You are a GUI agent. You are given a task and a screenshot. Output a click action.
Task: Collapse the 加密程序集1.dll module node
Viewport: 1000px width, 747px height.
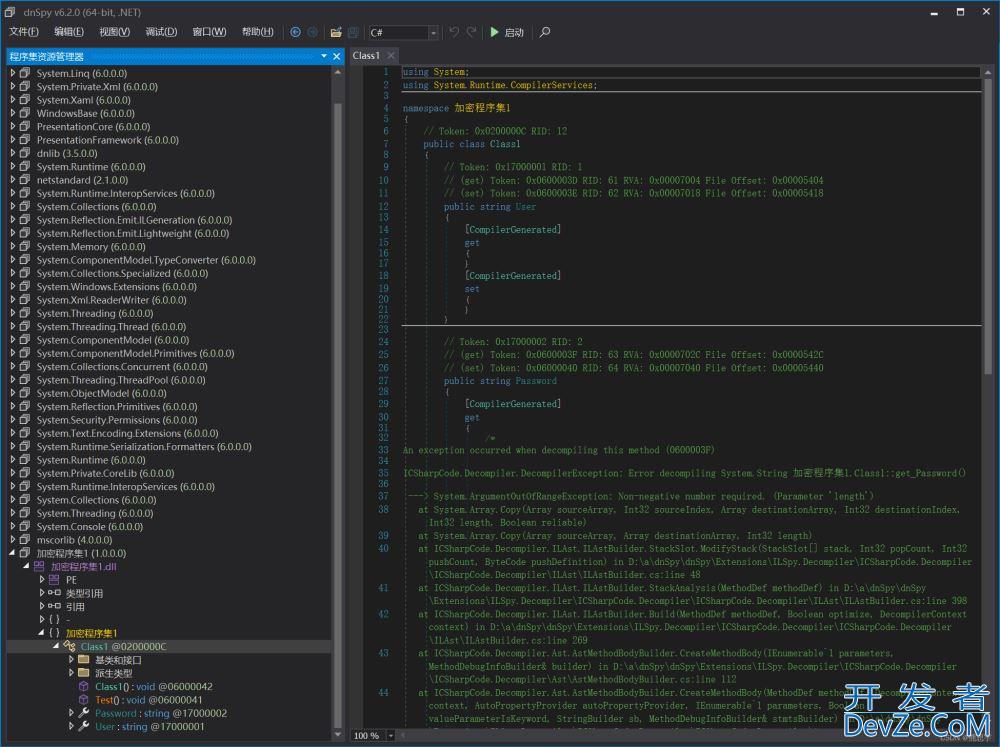(27, 566)
